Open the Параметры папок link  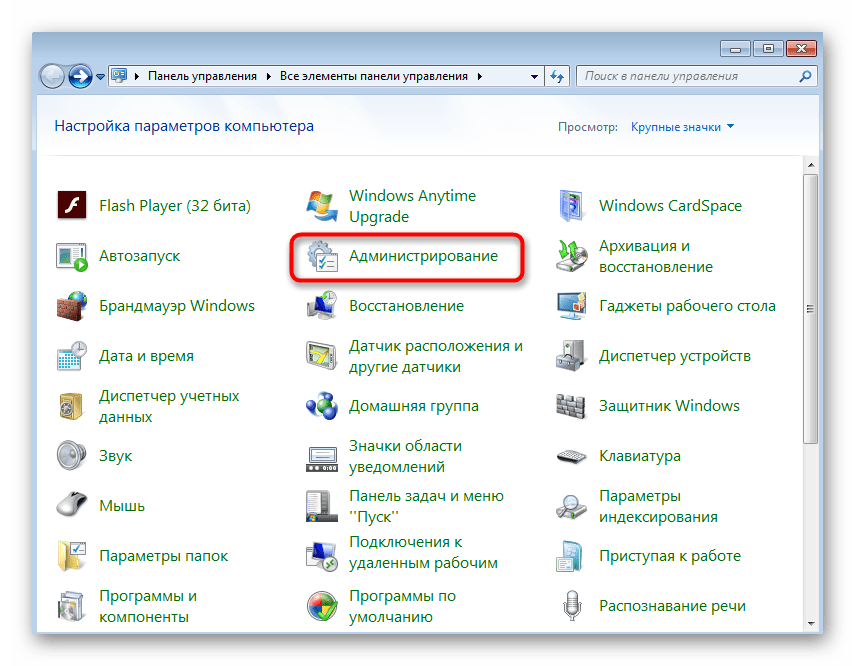(x=163, y=556)
